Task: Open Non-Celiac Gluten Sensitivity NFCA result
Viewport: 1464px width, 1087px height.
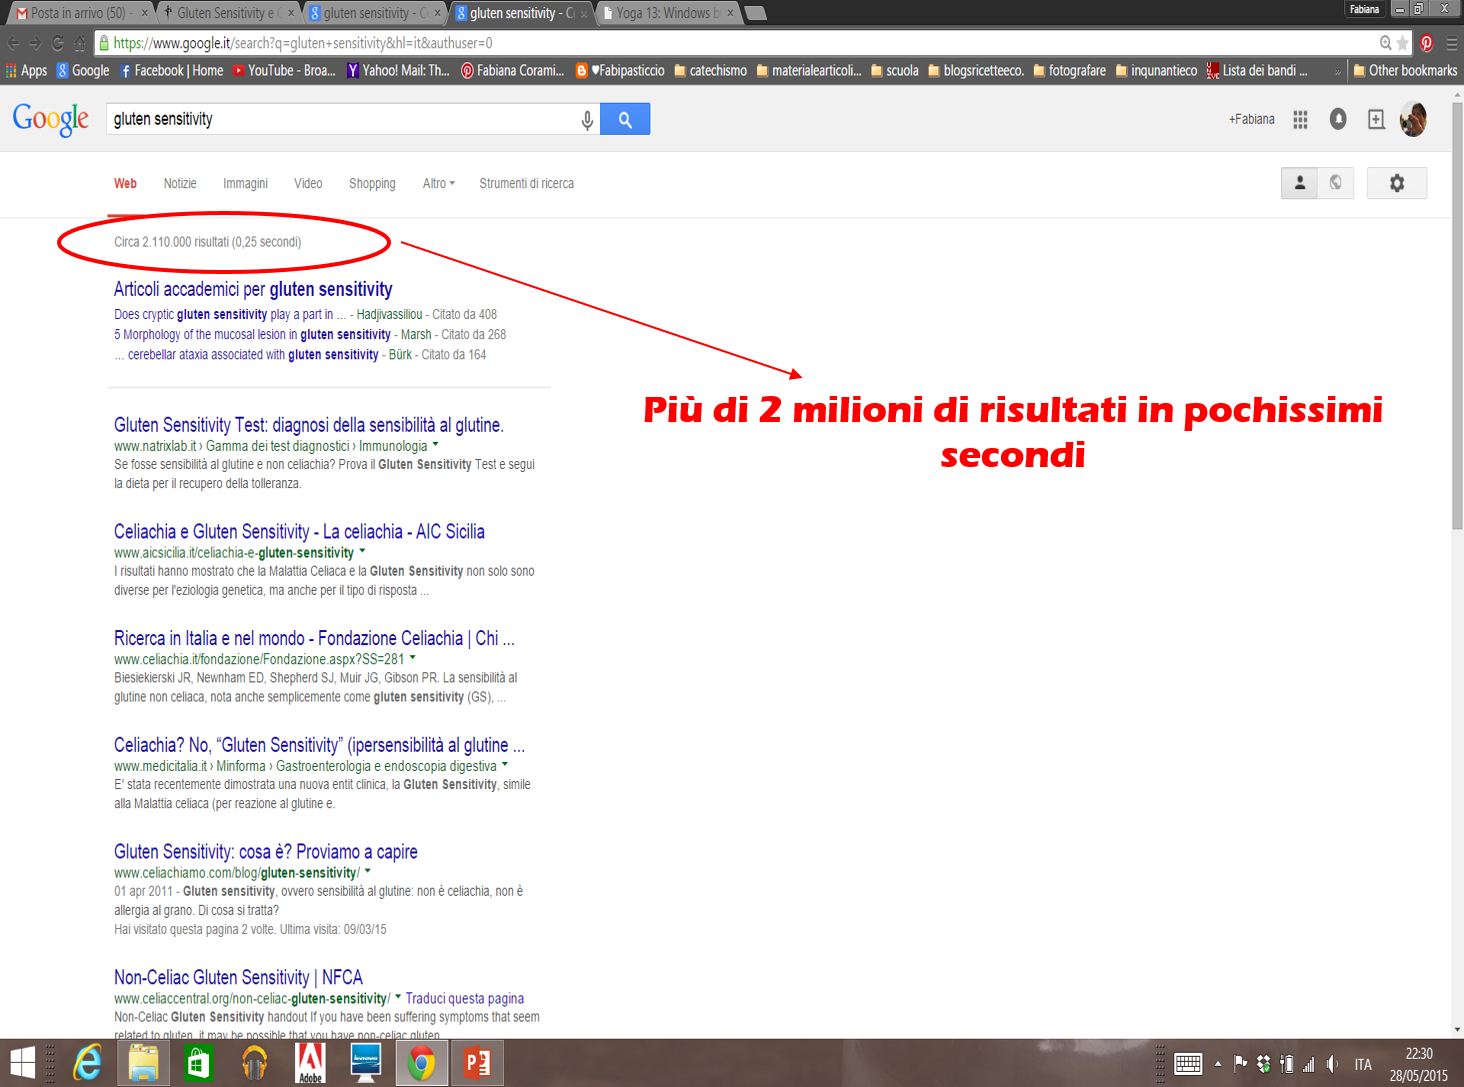Action: click(x=238, y=977)
